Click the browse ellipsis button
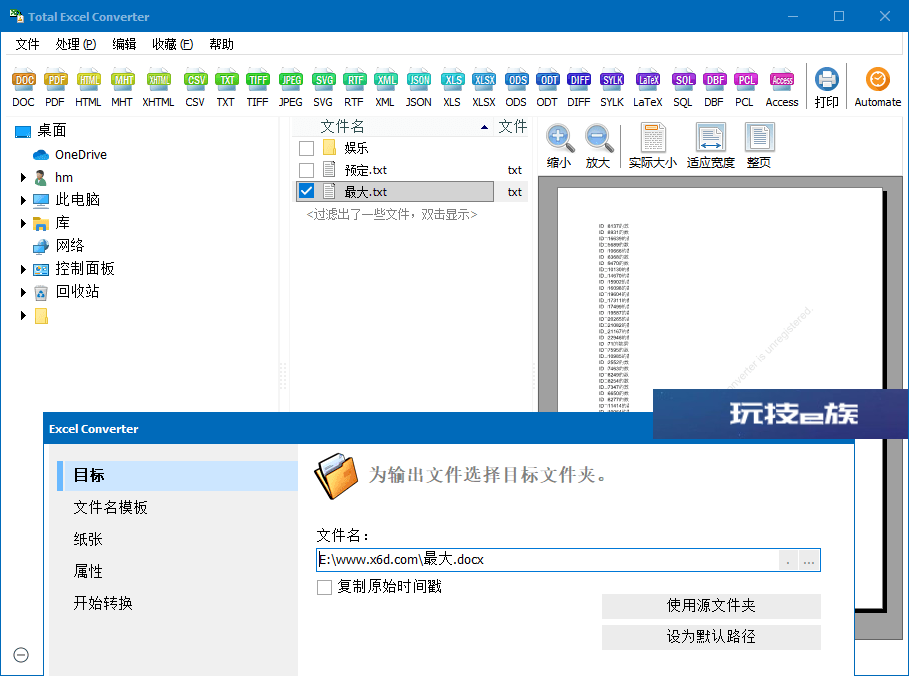909x676 pixels. pos(809,560)
